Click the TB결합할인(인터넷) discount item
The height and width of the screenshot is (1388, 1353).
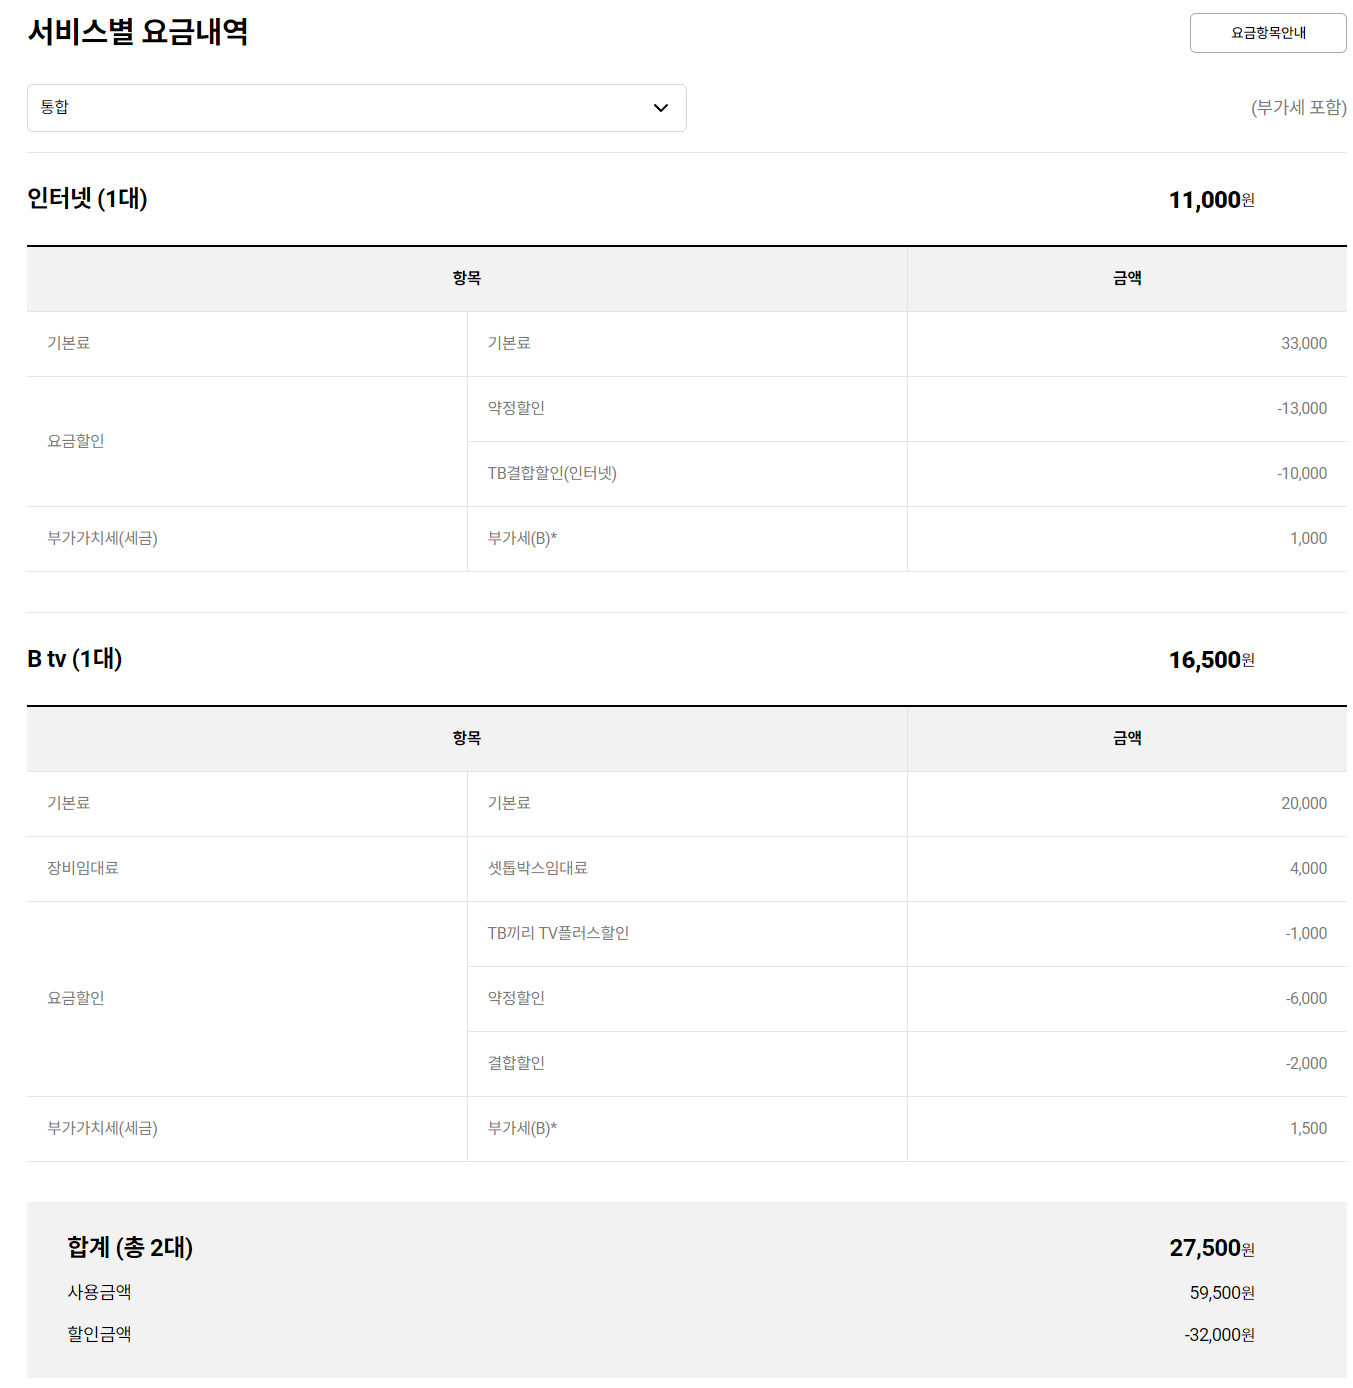coord(552,474)
